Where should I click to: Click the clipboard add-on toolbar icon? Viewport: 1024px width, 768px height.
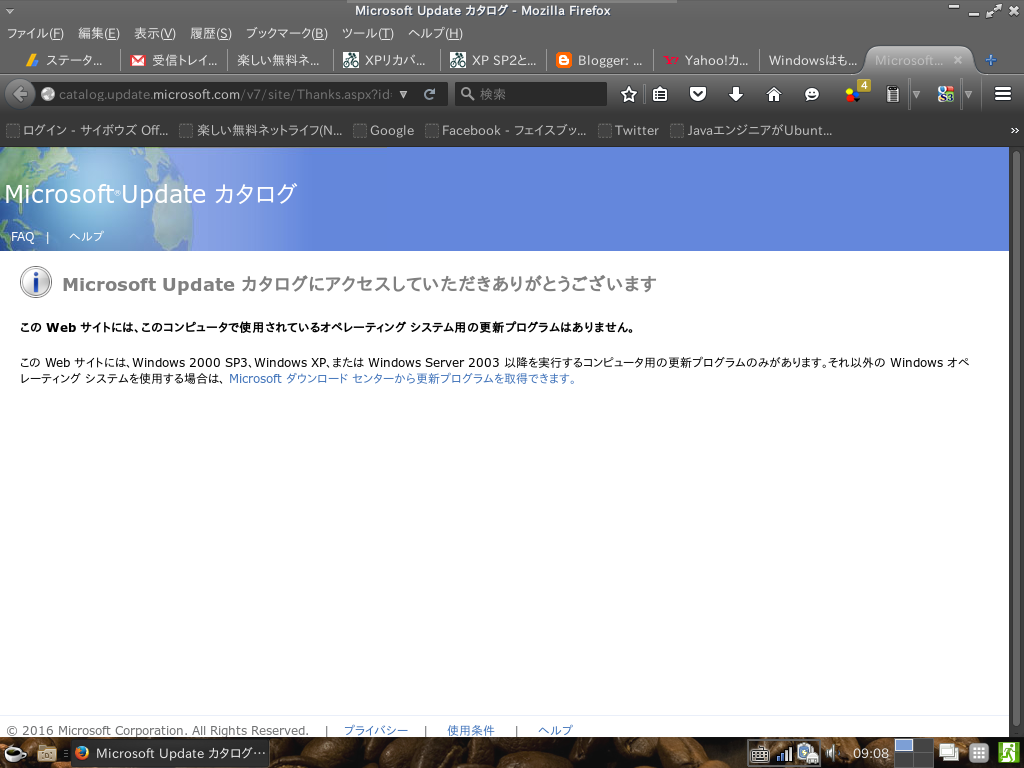892,95
